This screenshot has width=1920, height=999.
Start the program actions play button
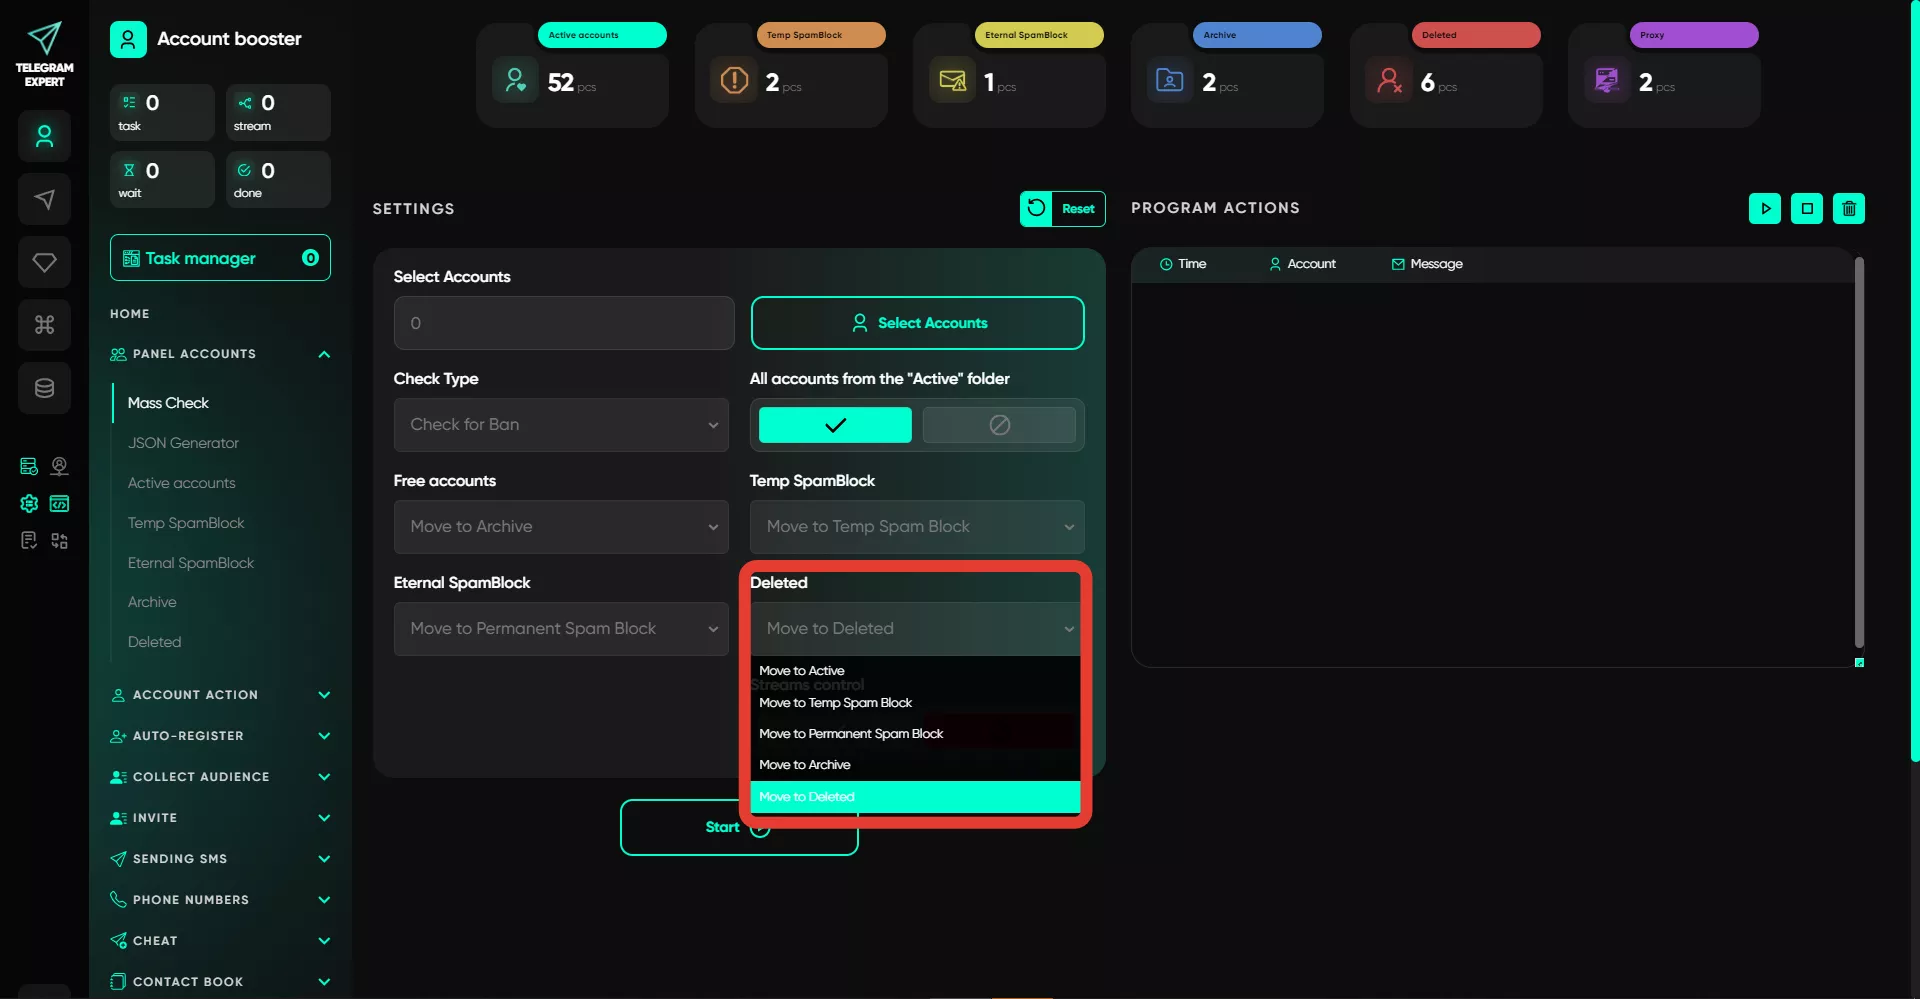pyautogui.click(x=1765, y=209)
